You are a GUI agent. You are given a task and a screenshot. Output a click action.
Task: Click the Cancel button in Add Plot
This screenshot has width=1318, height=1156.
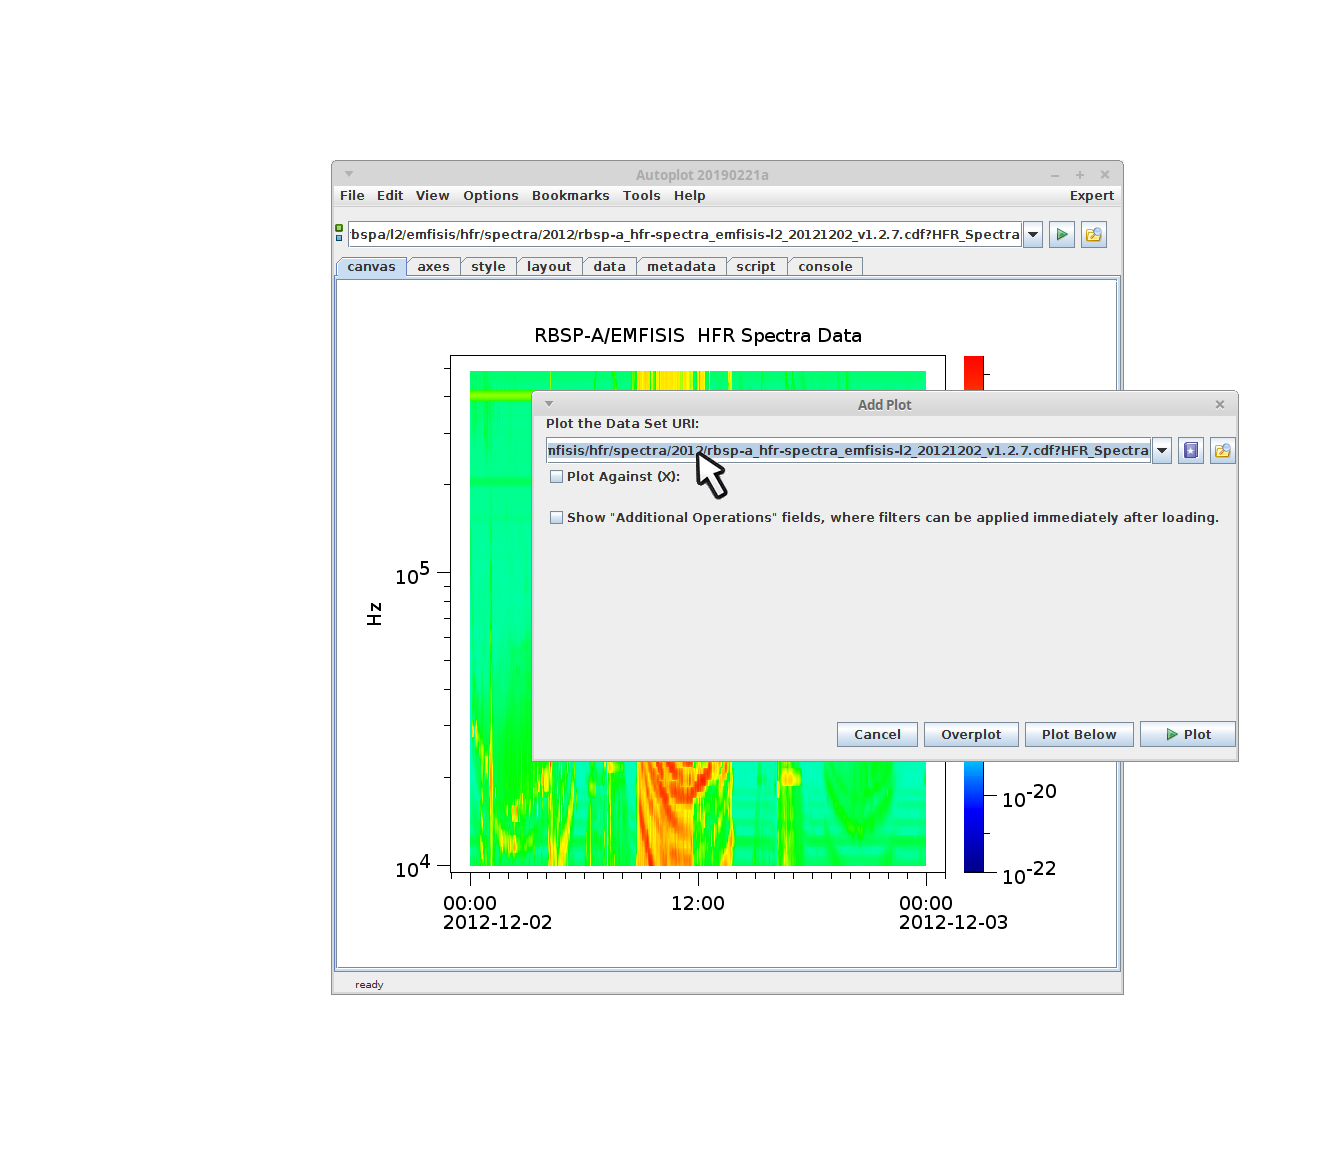click(x=877, y=735)
